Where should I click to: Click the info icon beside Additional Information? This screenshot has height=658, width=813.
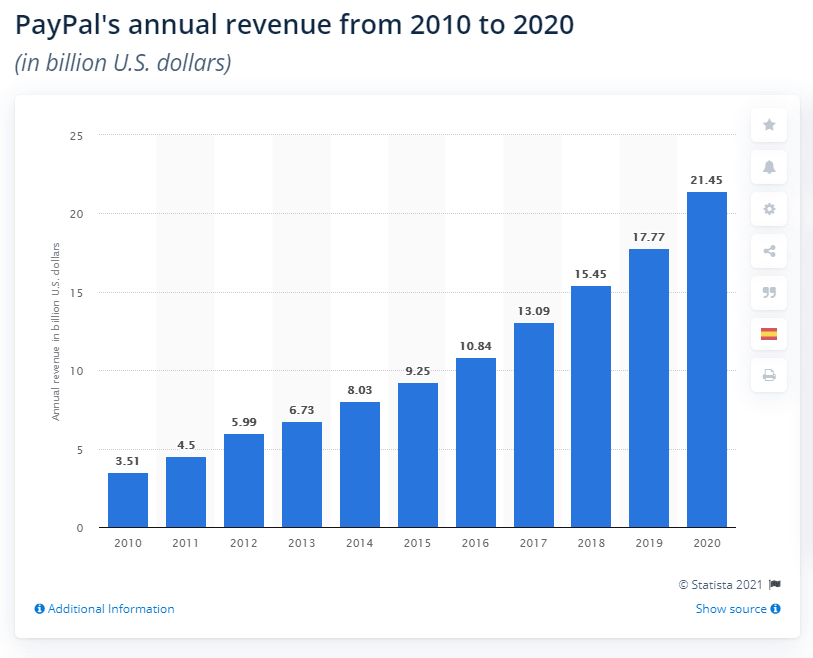(x=39, y=609)
